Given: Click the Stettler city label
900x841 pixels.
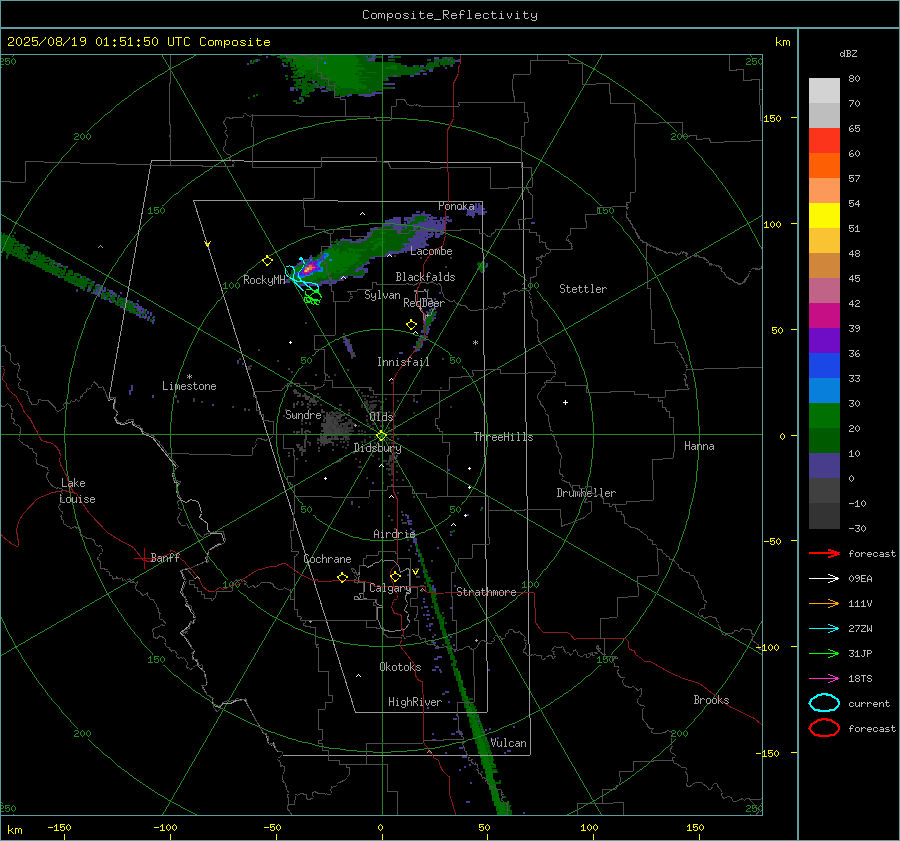Looking at the screenshot, I should click(583, 289).
